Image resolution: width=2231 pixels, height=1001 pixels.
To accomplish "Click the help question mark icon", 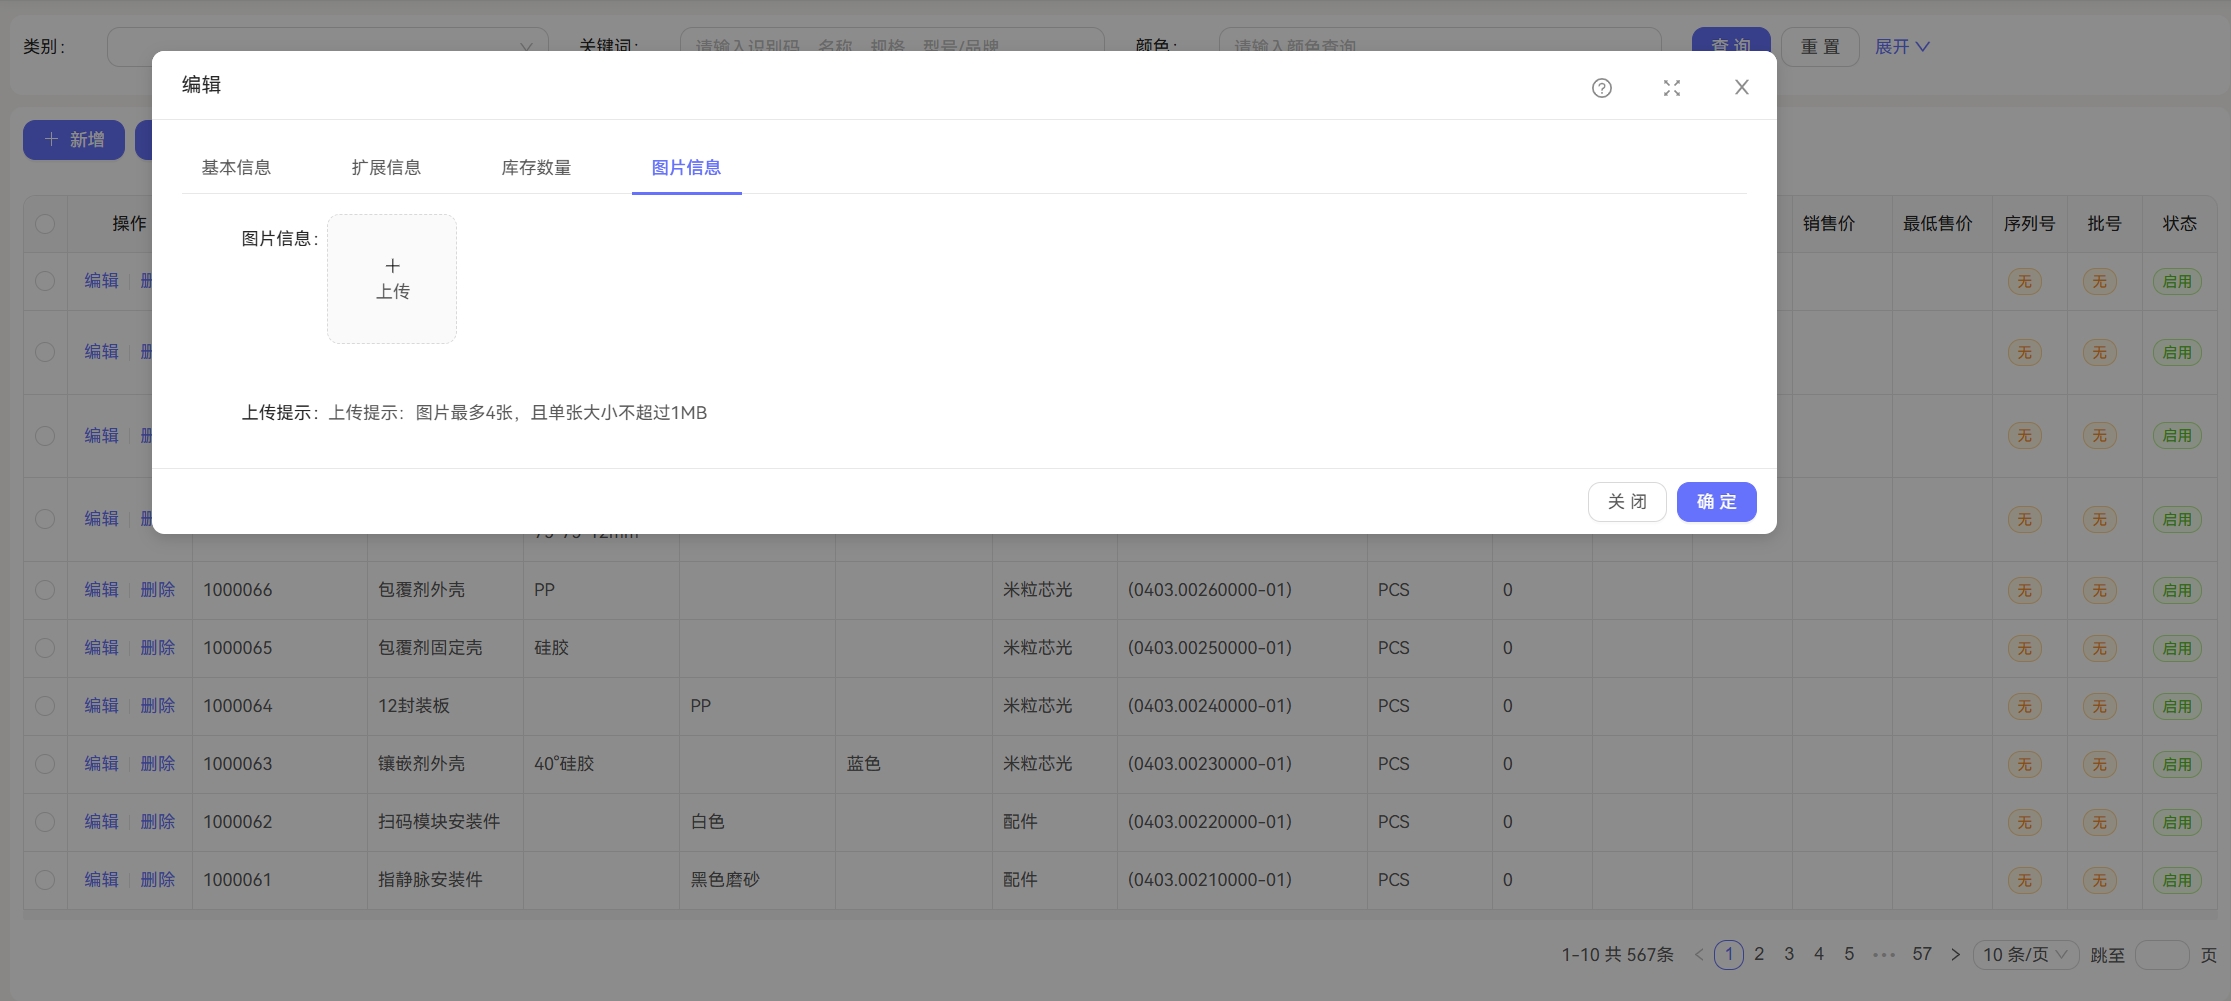I will coord(1601,88).
